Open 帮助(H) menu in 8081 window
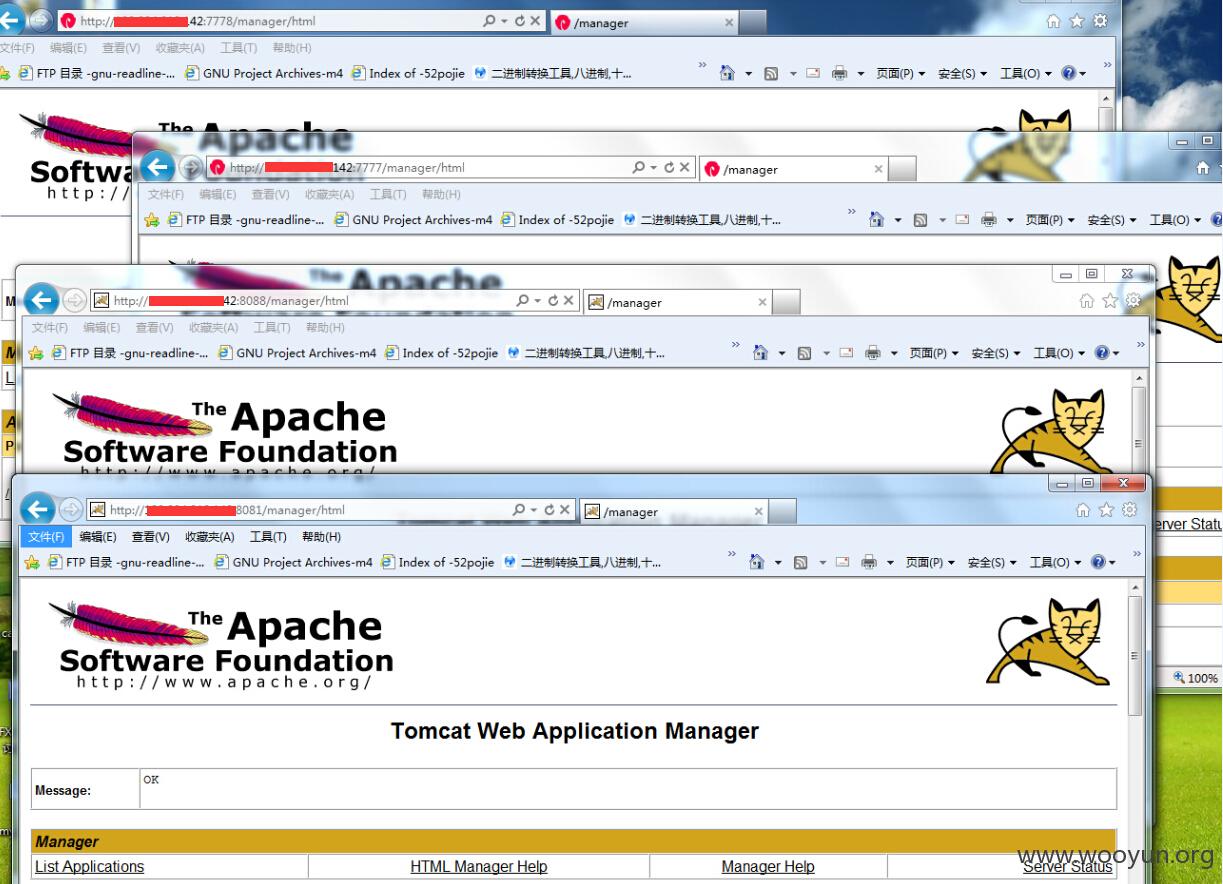 (321, 537)
